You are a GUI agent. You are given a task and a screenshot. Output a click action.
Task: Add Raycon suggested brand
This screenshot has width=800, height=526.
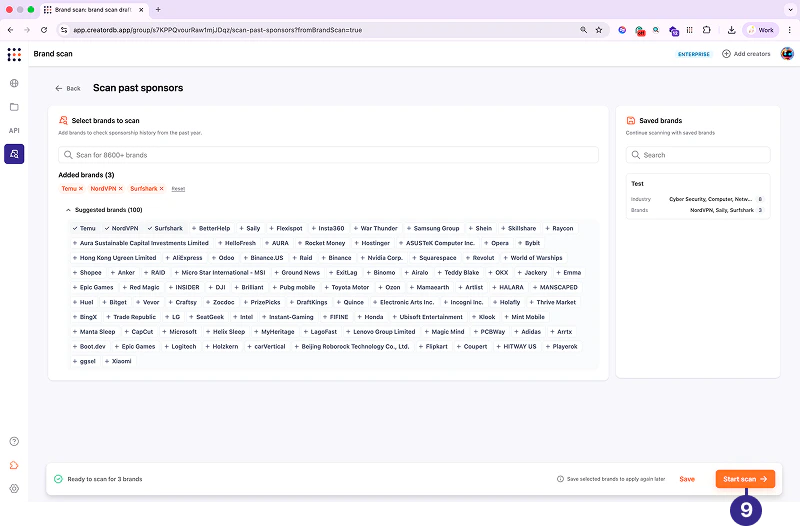pos(560,228)
